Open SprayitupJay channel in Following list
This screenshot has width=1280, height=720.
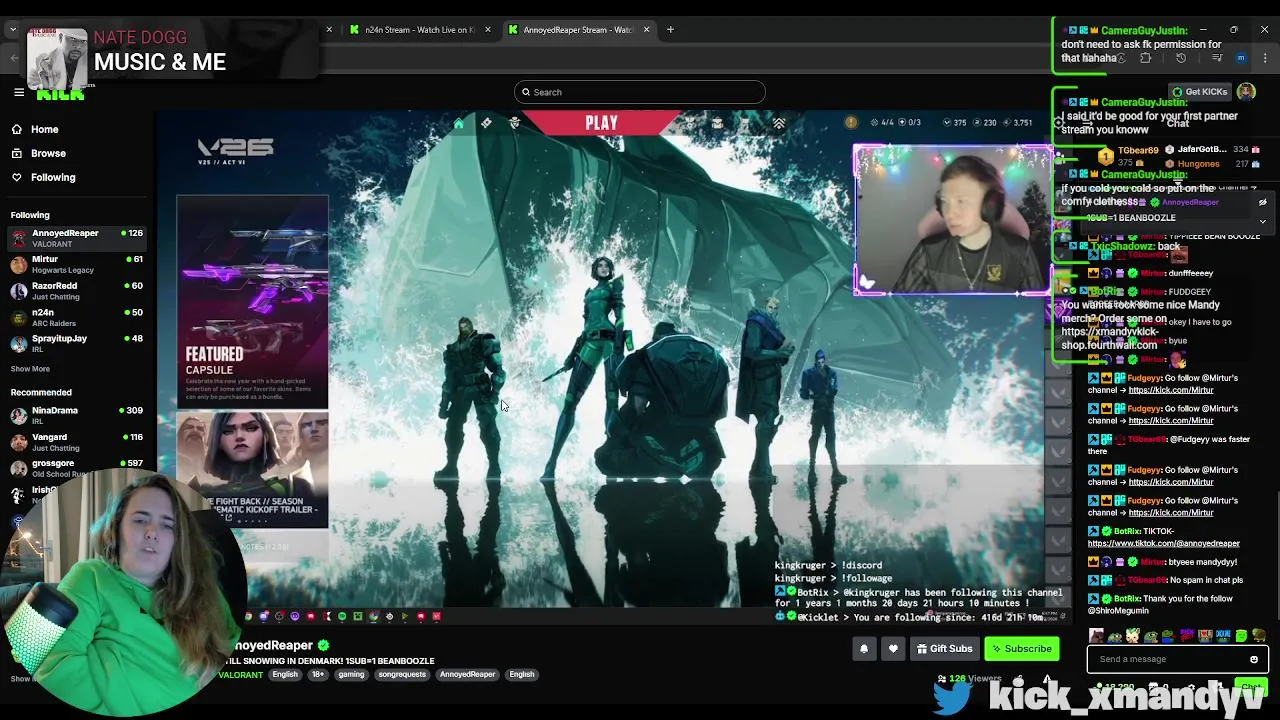click(x=76, y=343)
